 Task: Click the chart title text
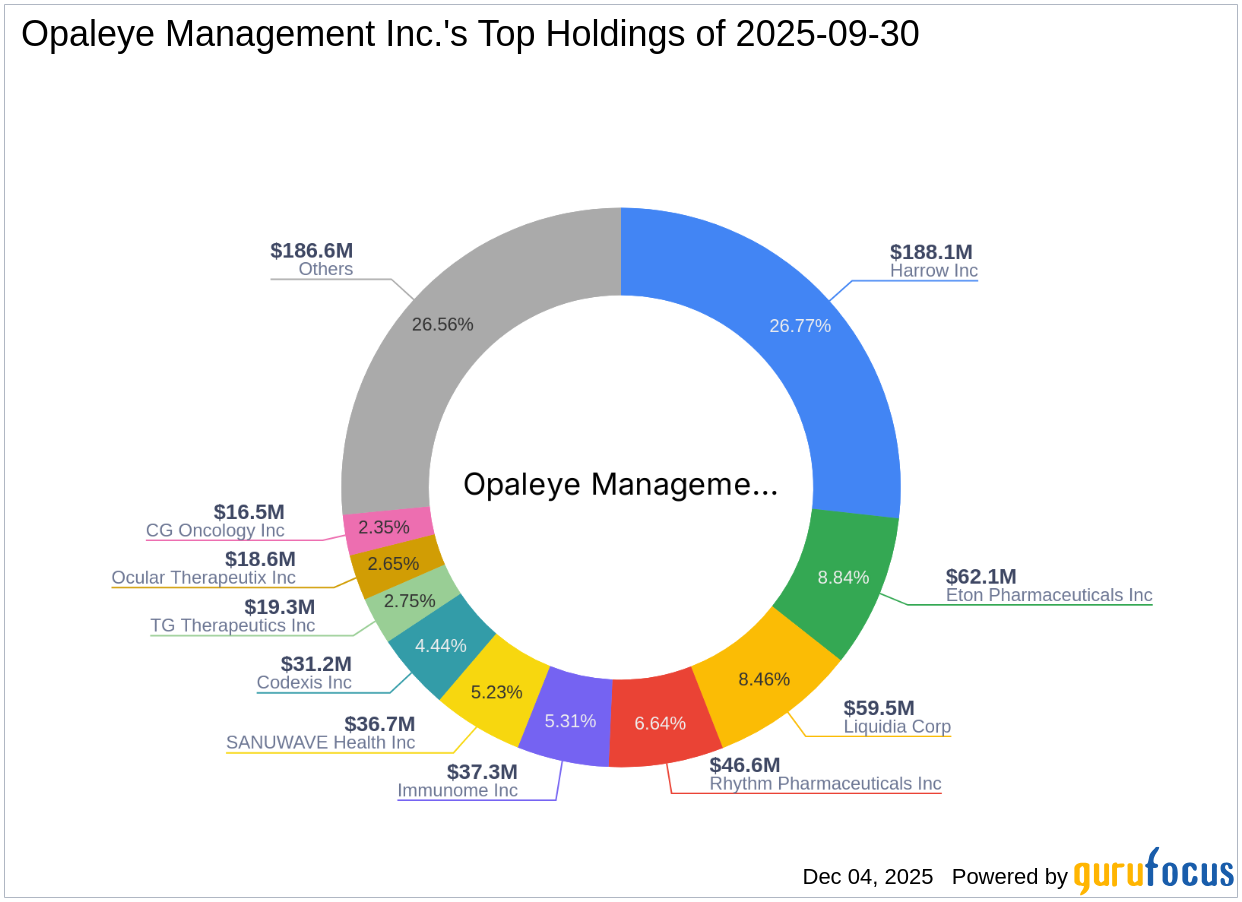point(470,33)
